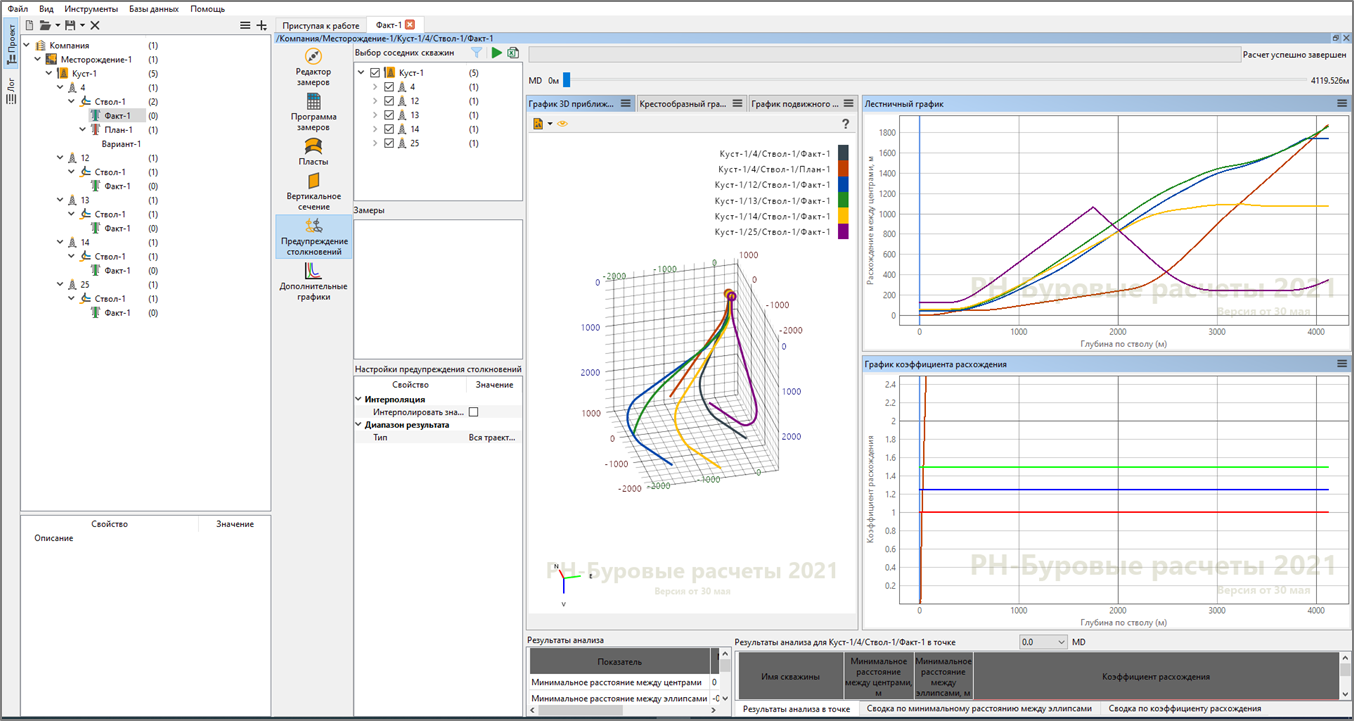
Task: Open Программа замеров panel
Action: [313, 113]
